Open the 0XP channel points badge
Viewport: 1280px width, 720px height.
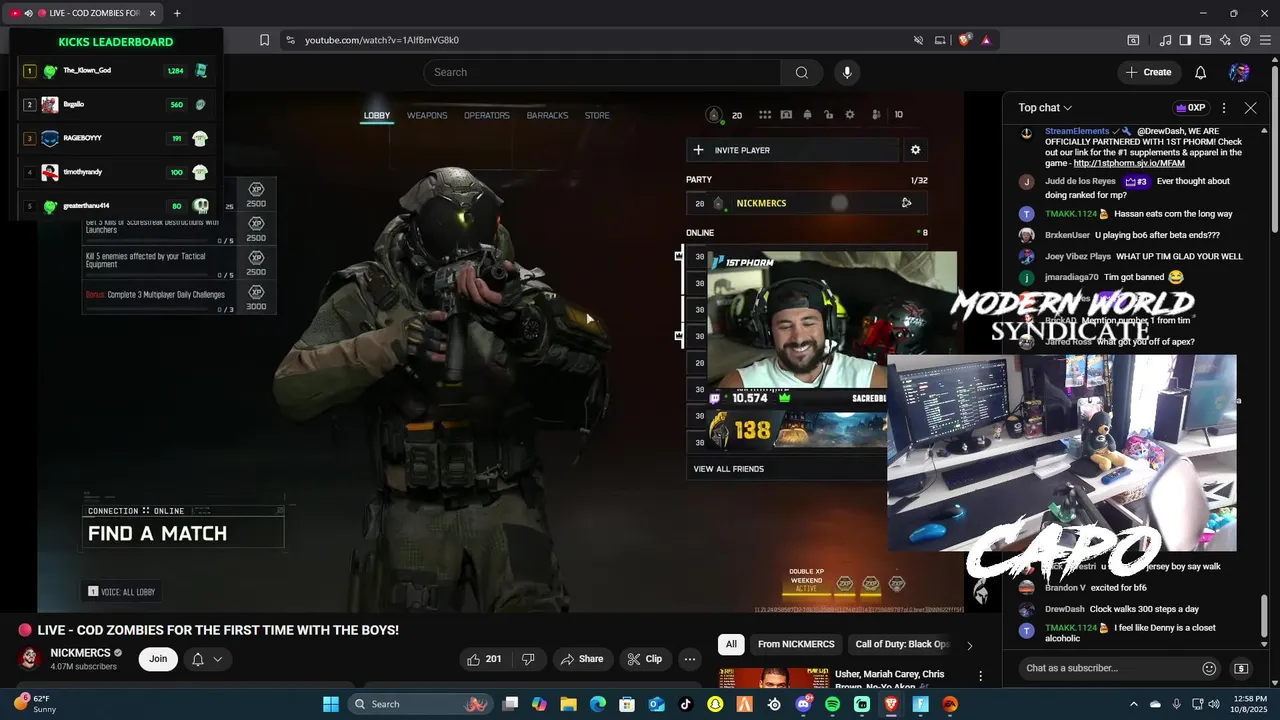pyautogui.click(x=1190, y=108)
